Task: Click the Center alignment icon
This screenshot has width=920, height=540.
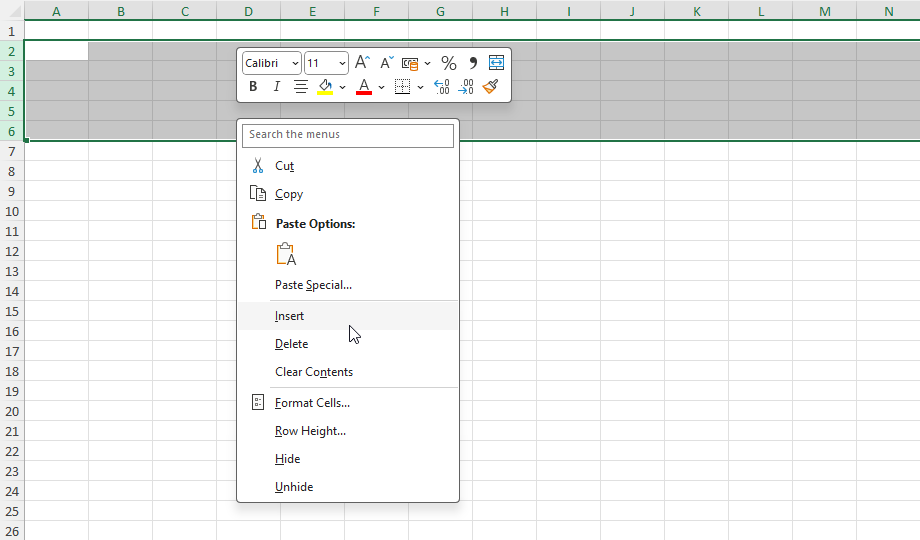Action: 300,87
